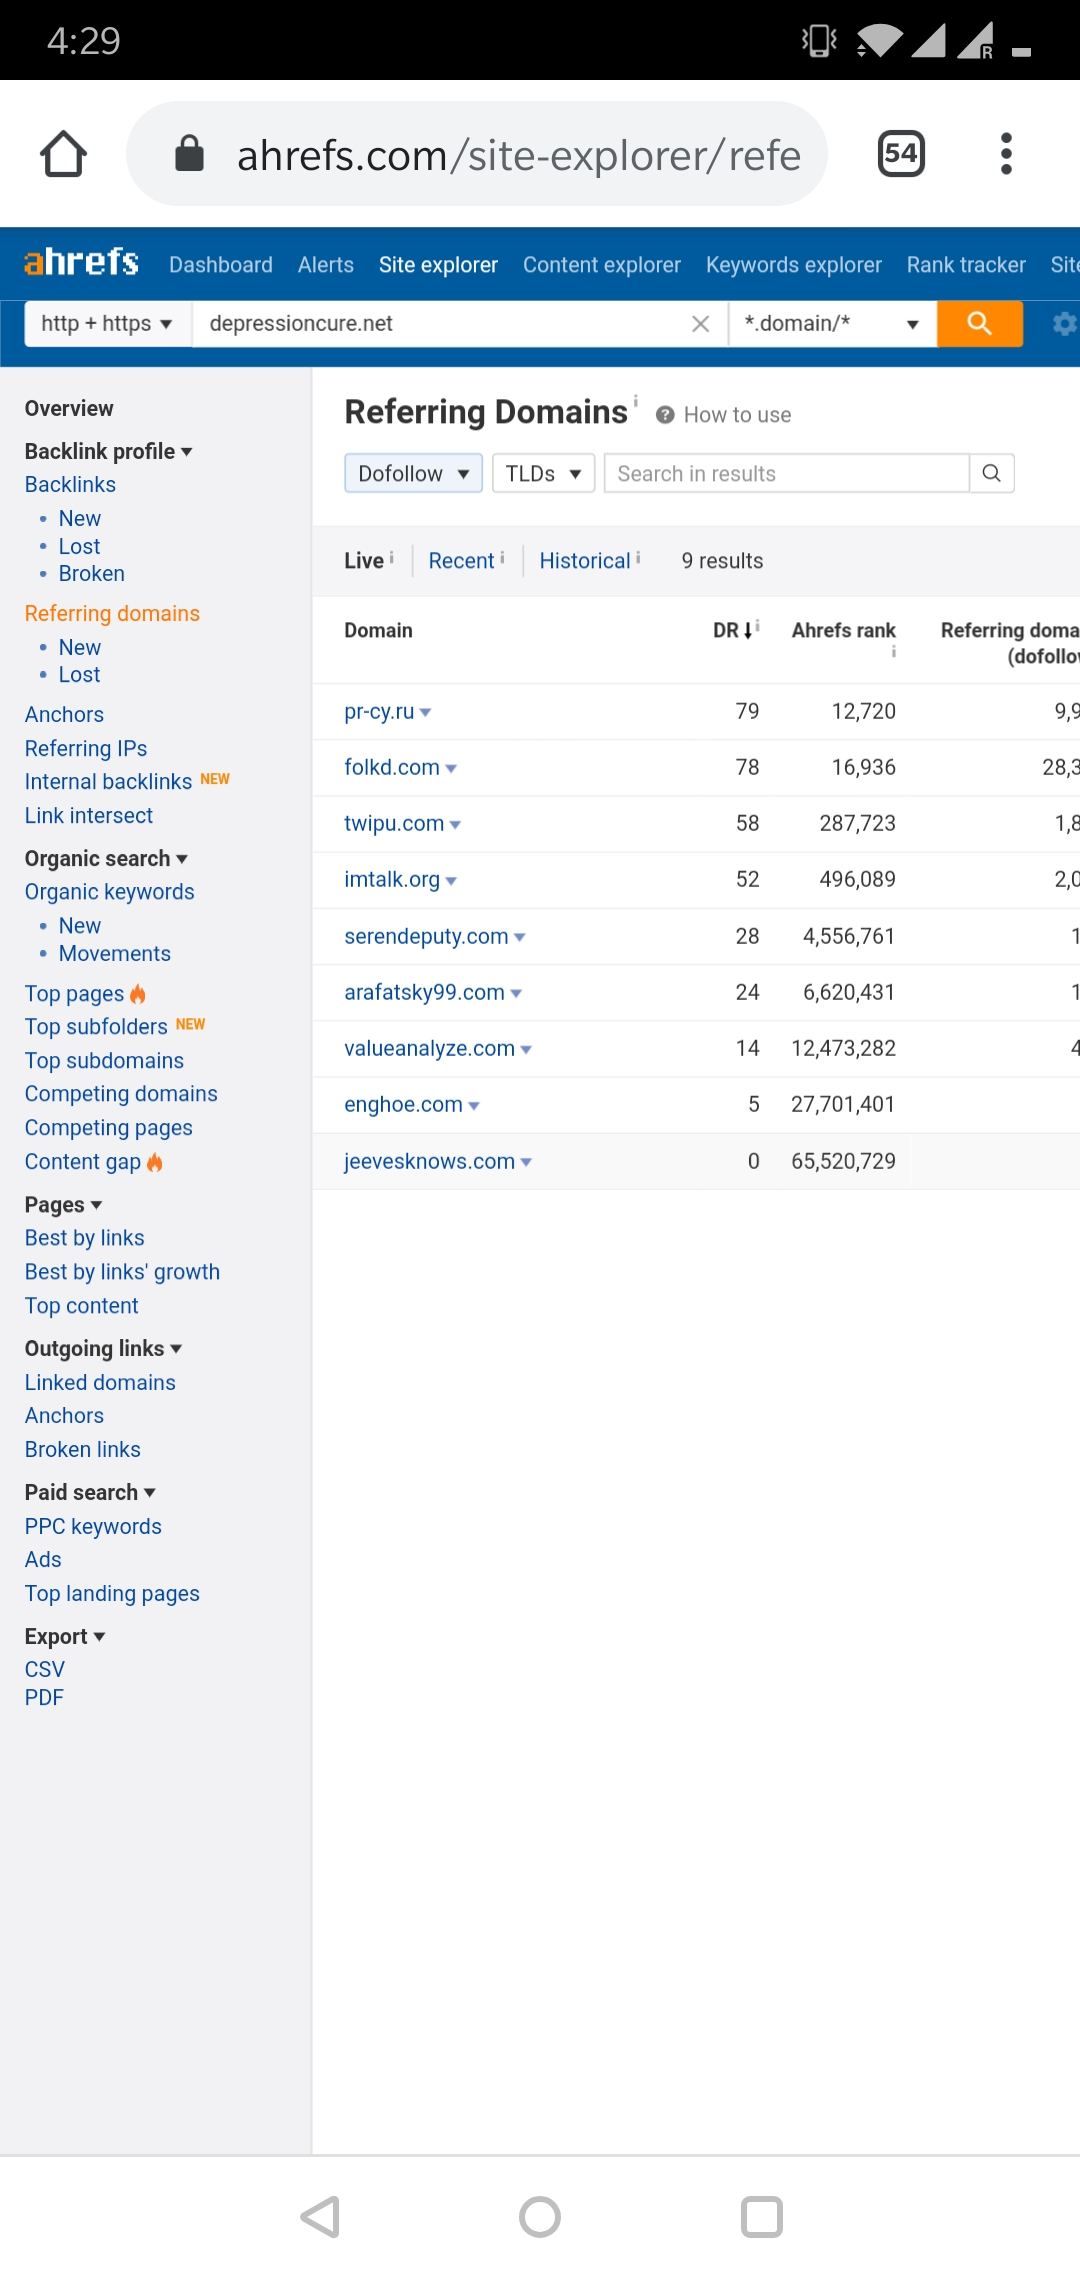This screenshot has height=2280, width=1080.
Task: Tap the Android back navigation button
Action: [x=321, y=2217]
